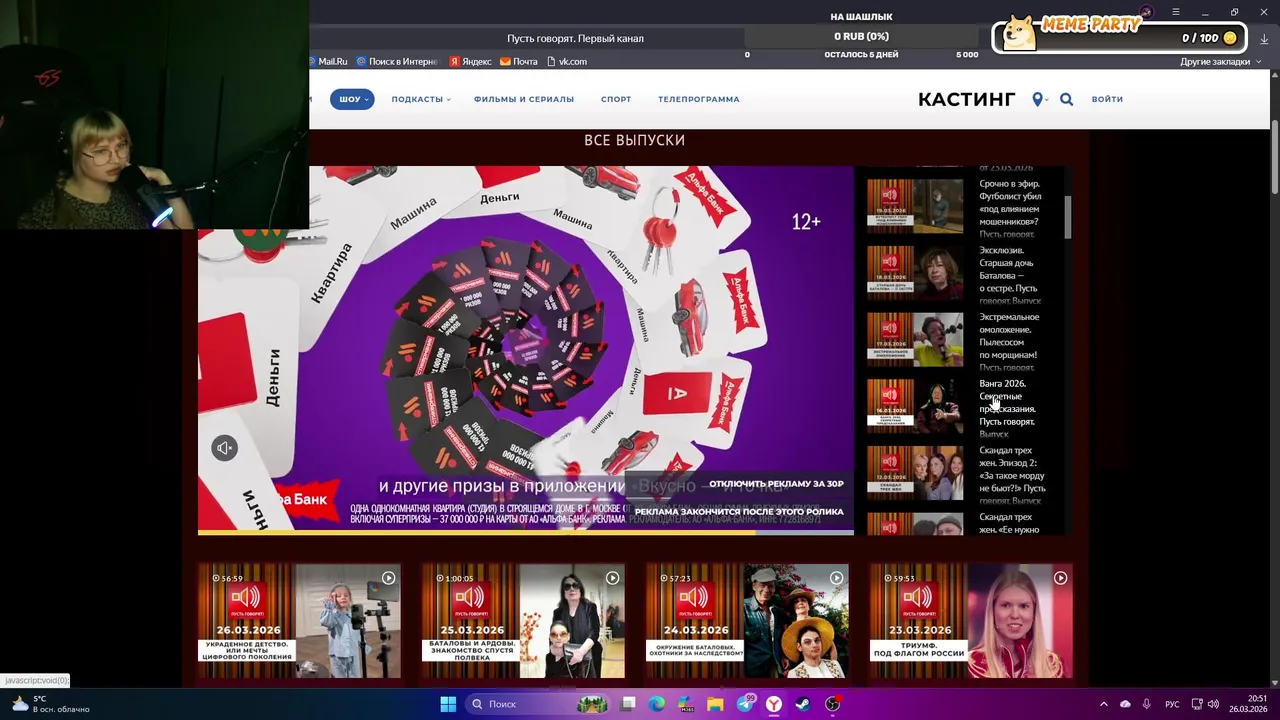Open Task View icon in taskbar
The image size is (1280, 720).
(x=628, y=704)
